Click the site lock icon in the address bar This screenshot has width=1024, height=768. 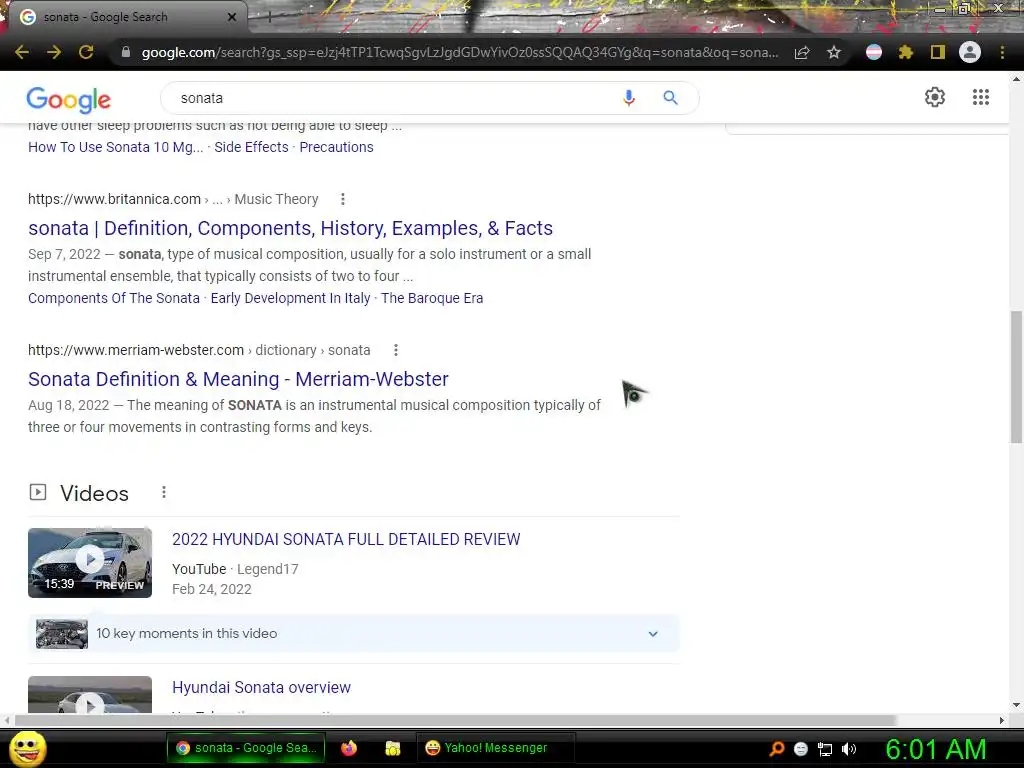point(126,52)
